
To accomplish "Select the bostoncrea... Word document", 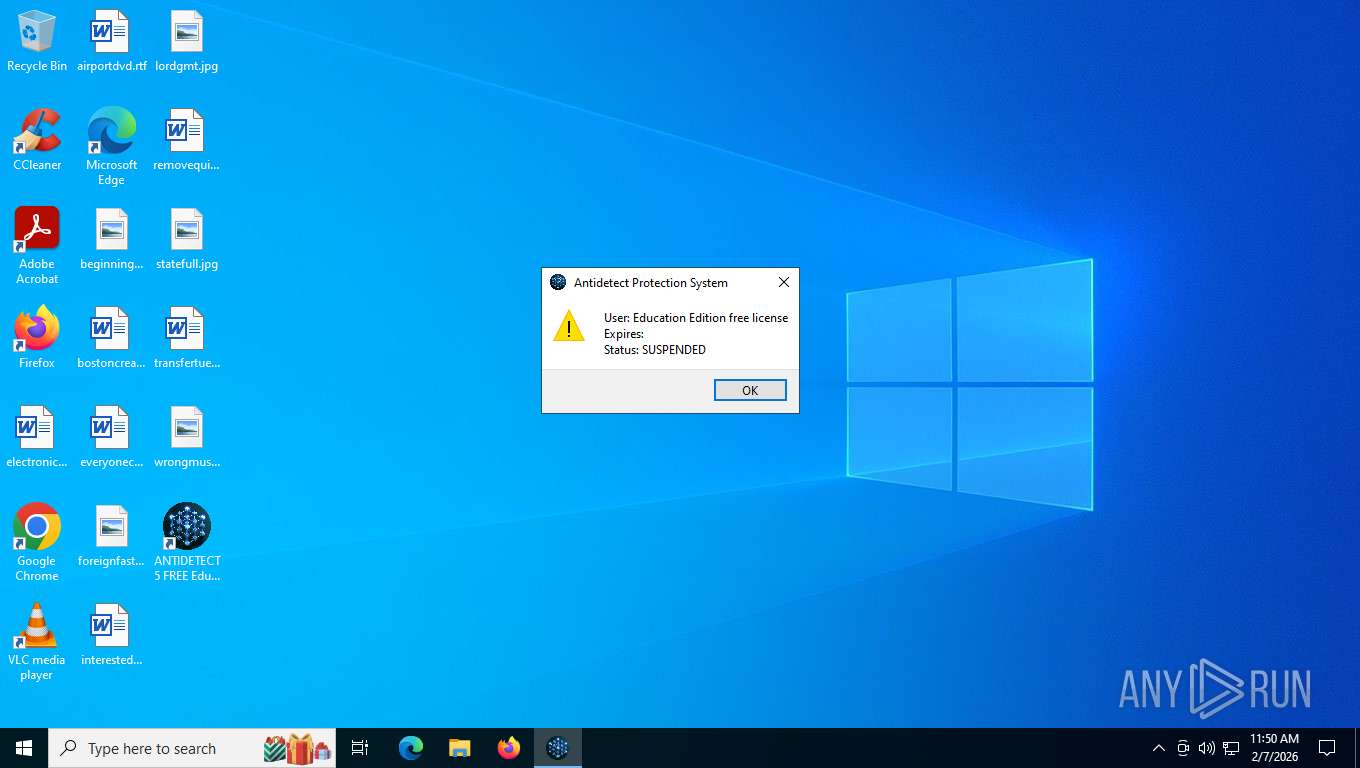I will click(111, 338).
